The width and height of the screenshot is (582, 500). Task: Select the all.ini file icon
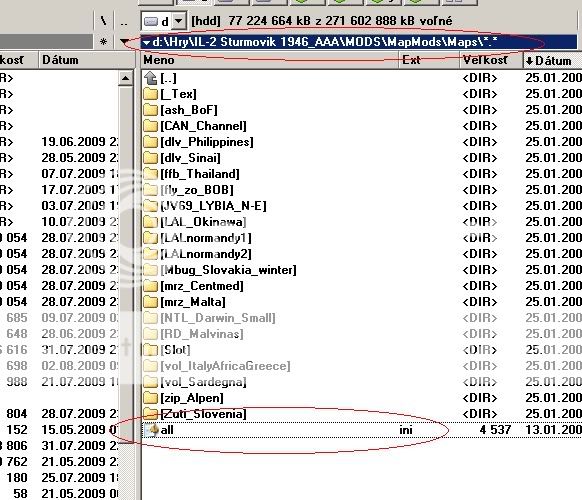point(151,430)
